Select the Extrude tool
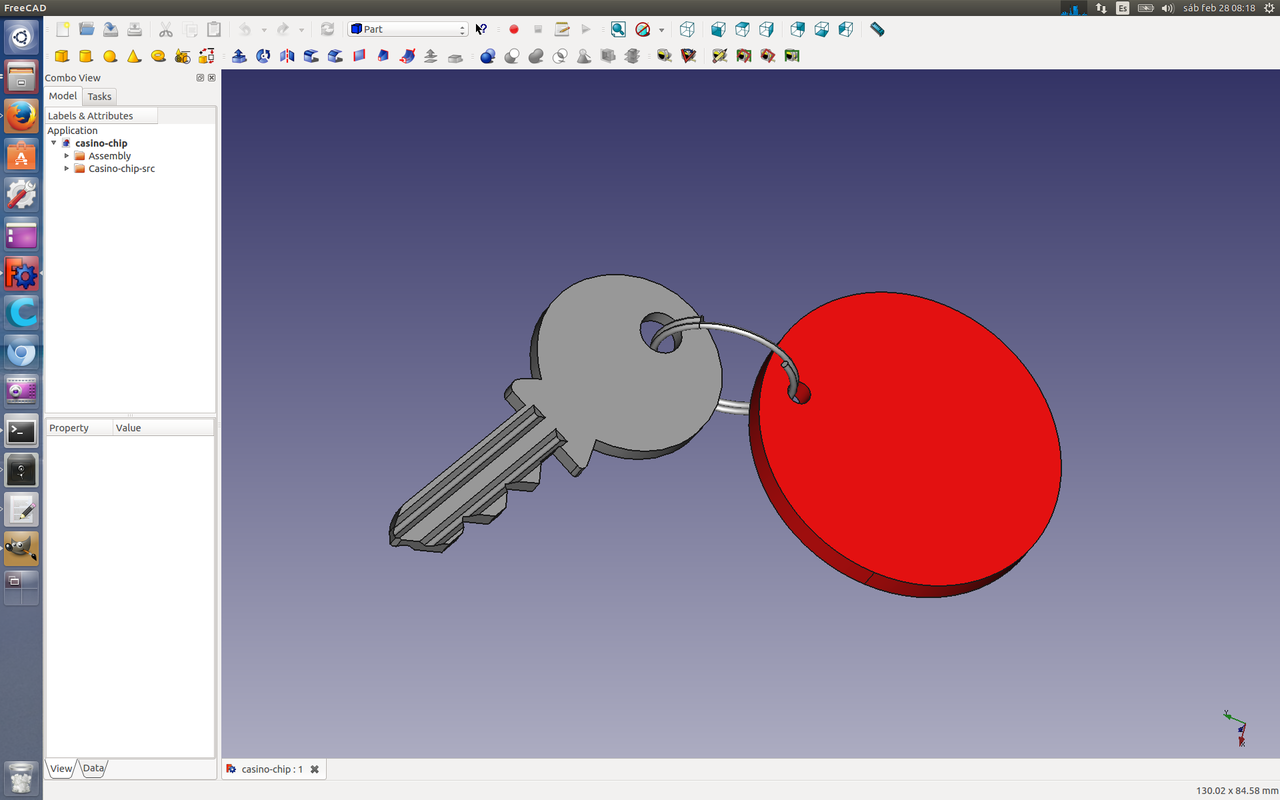Screen dimensions: 1280x800 [x=239, y=56]
